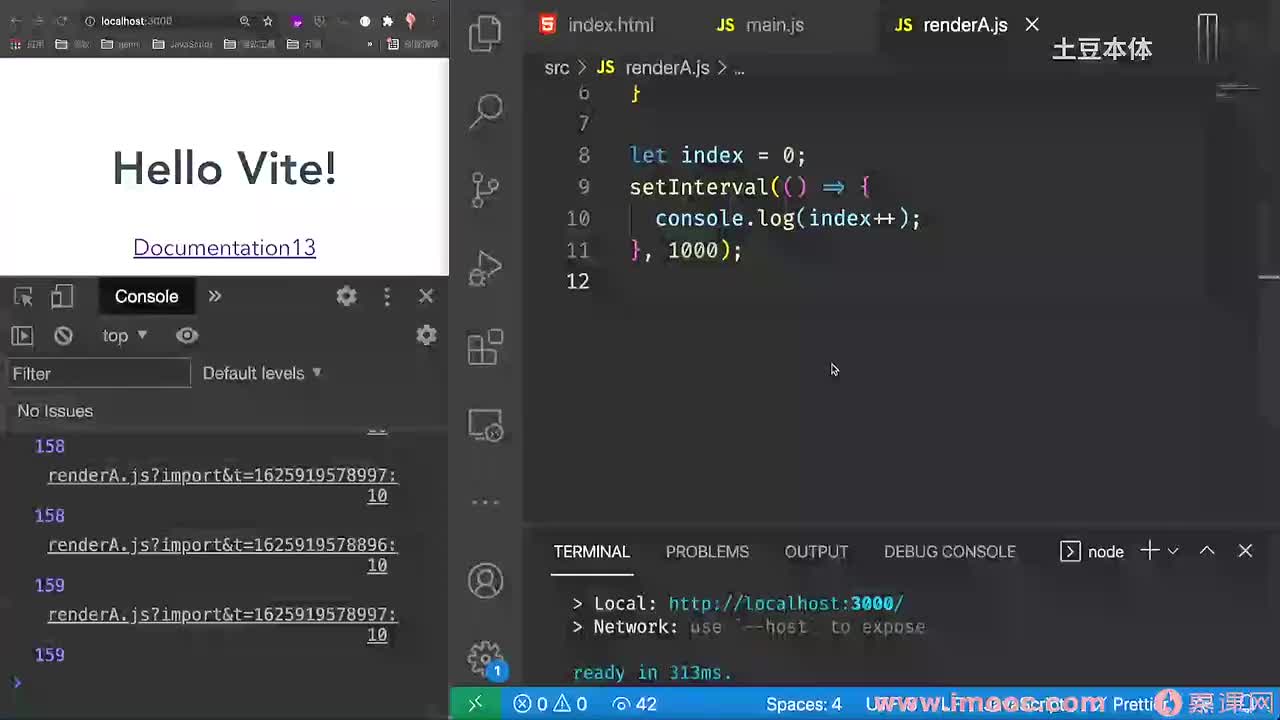This screenshot has height=720, width=1280.
Task: Click the localhost:3000 address bar
Action: [x=136, y=21]
